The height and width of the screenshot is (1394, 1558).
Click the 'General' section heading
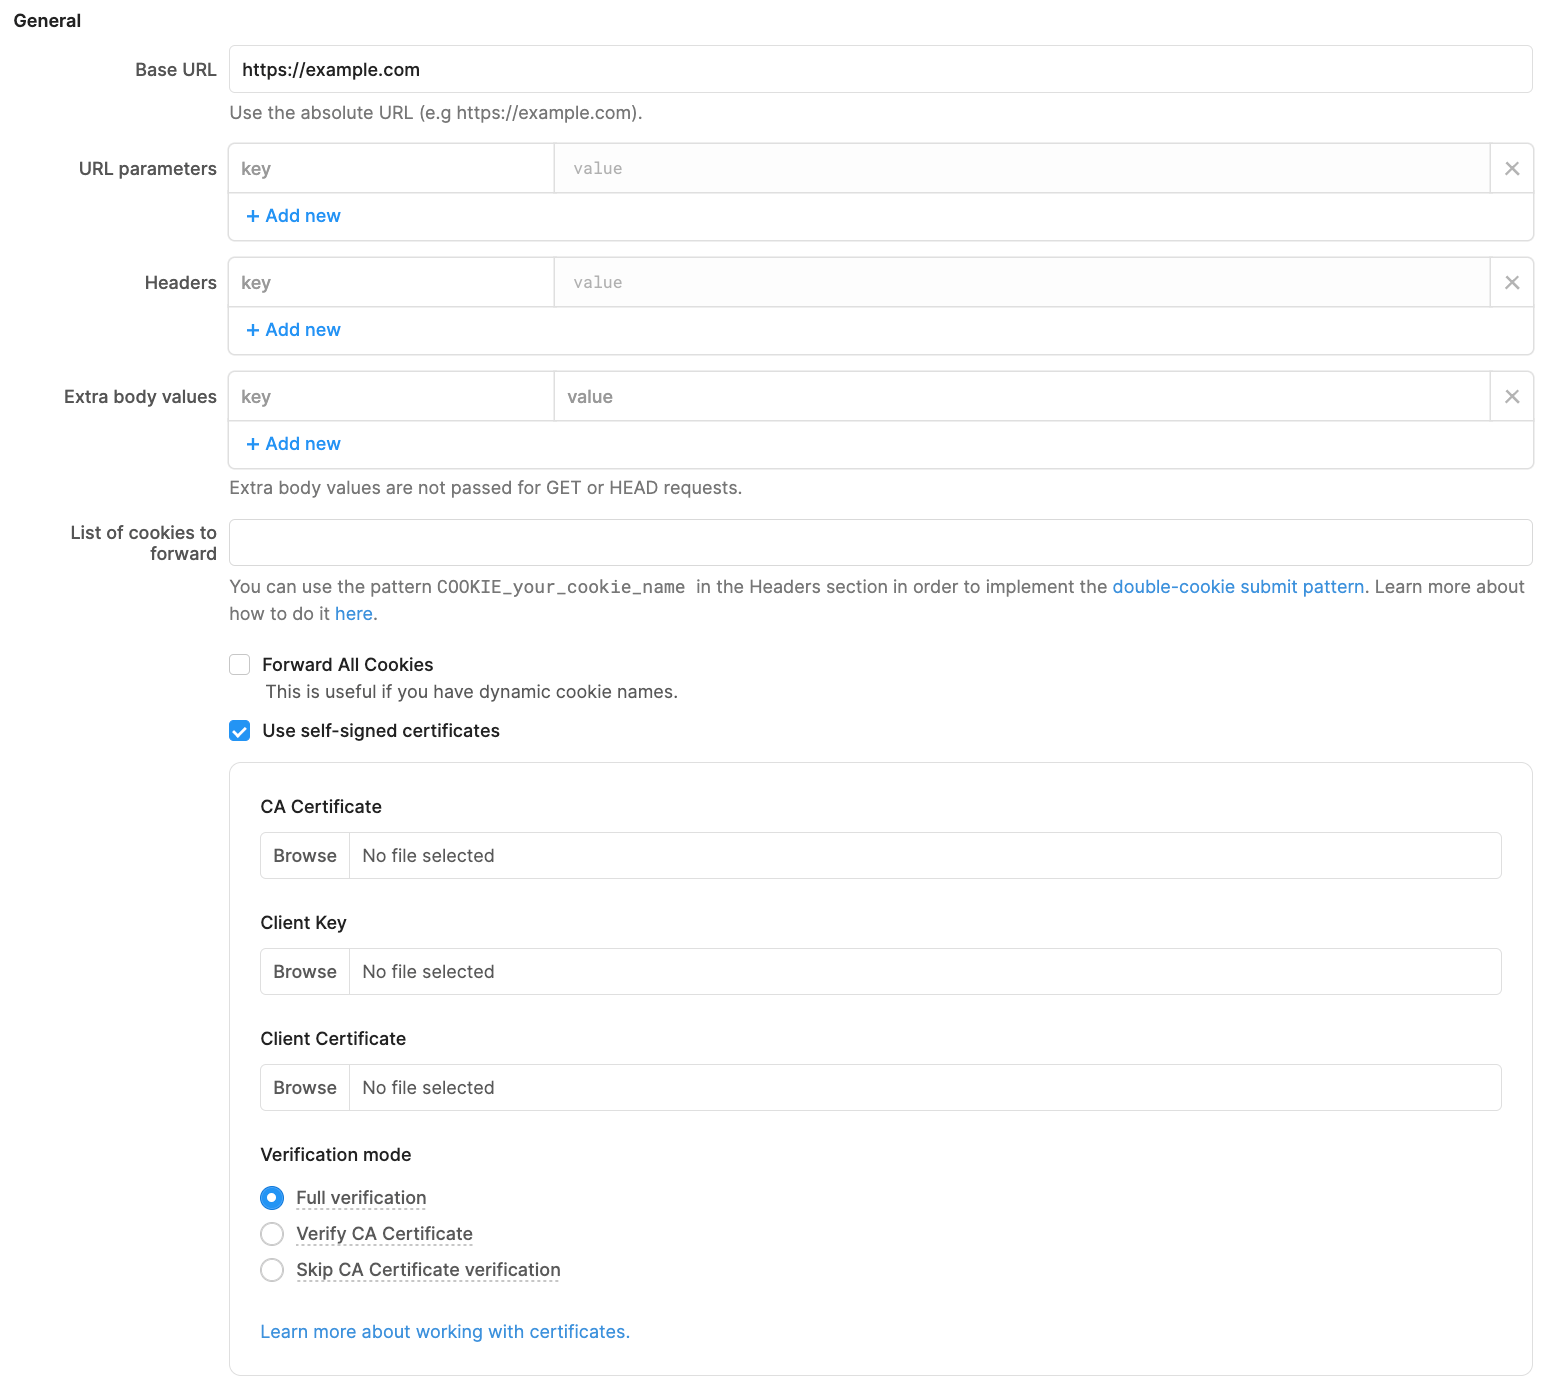(47, 21)
